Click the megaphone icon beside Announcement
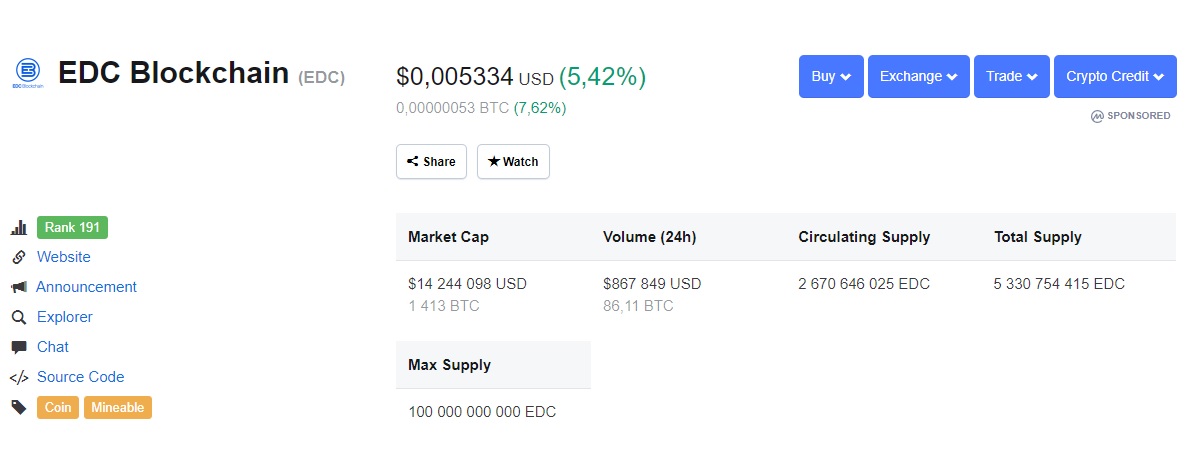1193x473 pixels. (x=19, y=287)
